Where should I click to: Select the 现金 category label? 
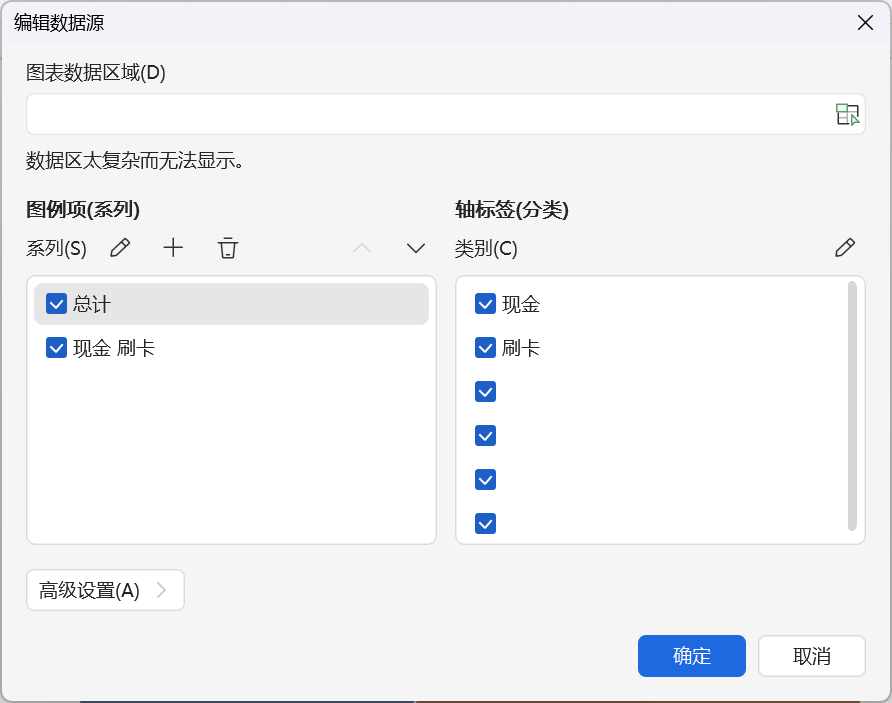click(x=521, y=304)
